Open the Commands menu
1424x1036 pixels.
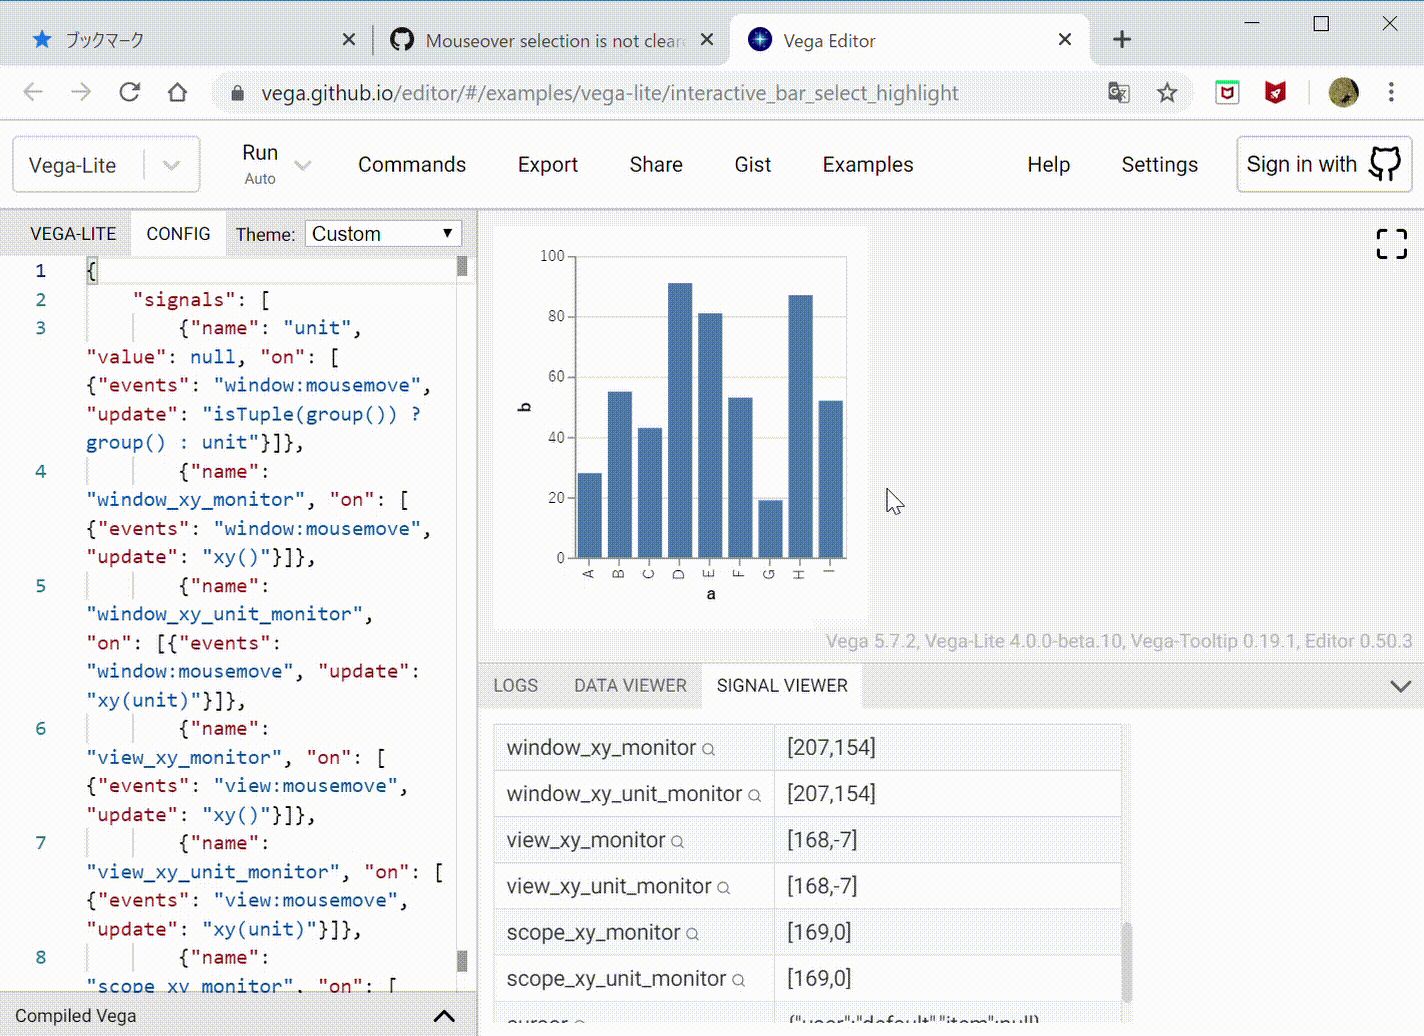[412, 165]
